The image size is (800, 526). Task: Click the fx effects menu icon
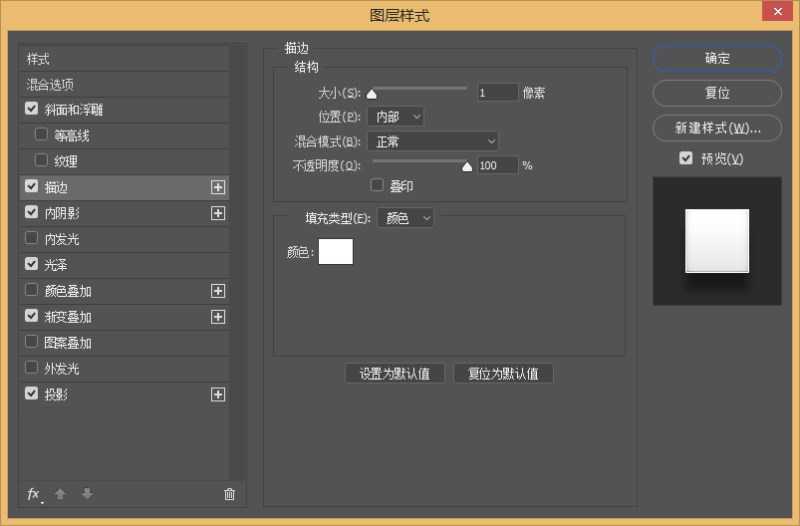(33, 494)
